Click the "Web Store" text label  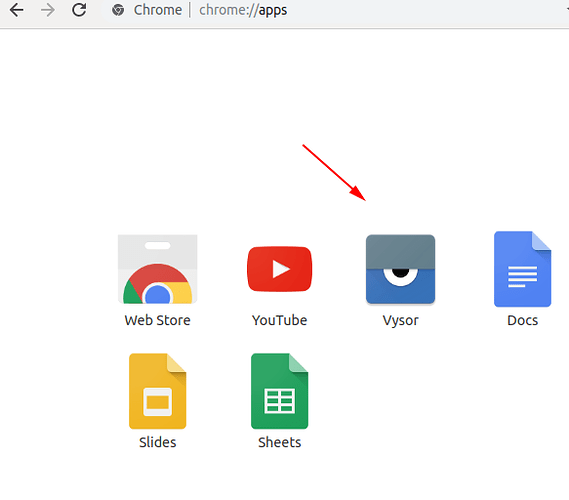tap(157, 320)
